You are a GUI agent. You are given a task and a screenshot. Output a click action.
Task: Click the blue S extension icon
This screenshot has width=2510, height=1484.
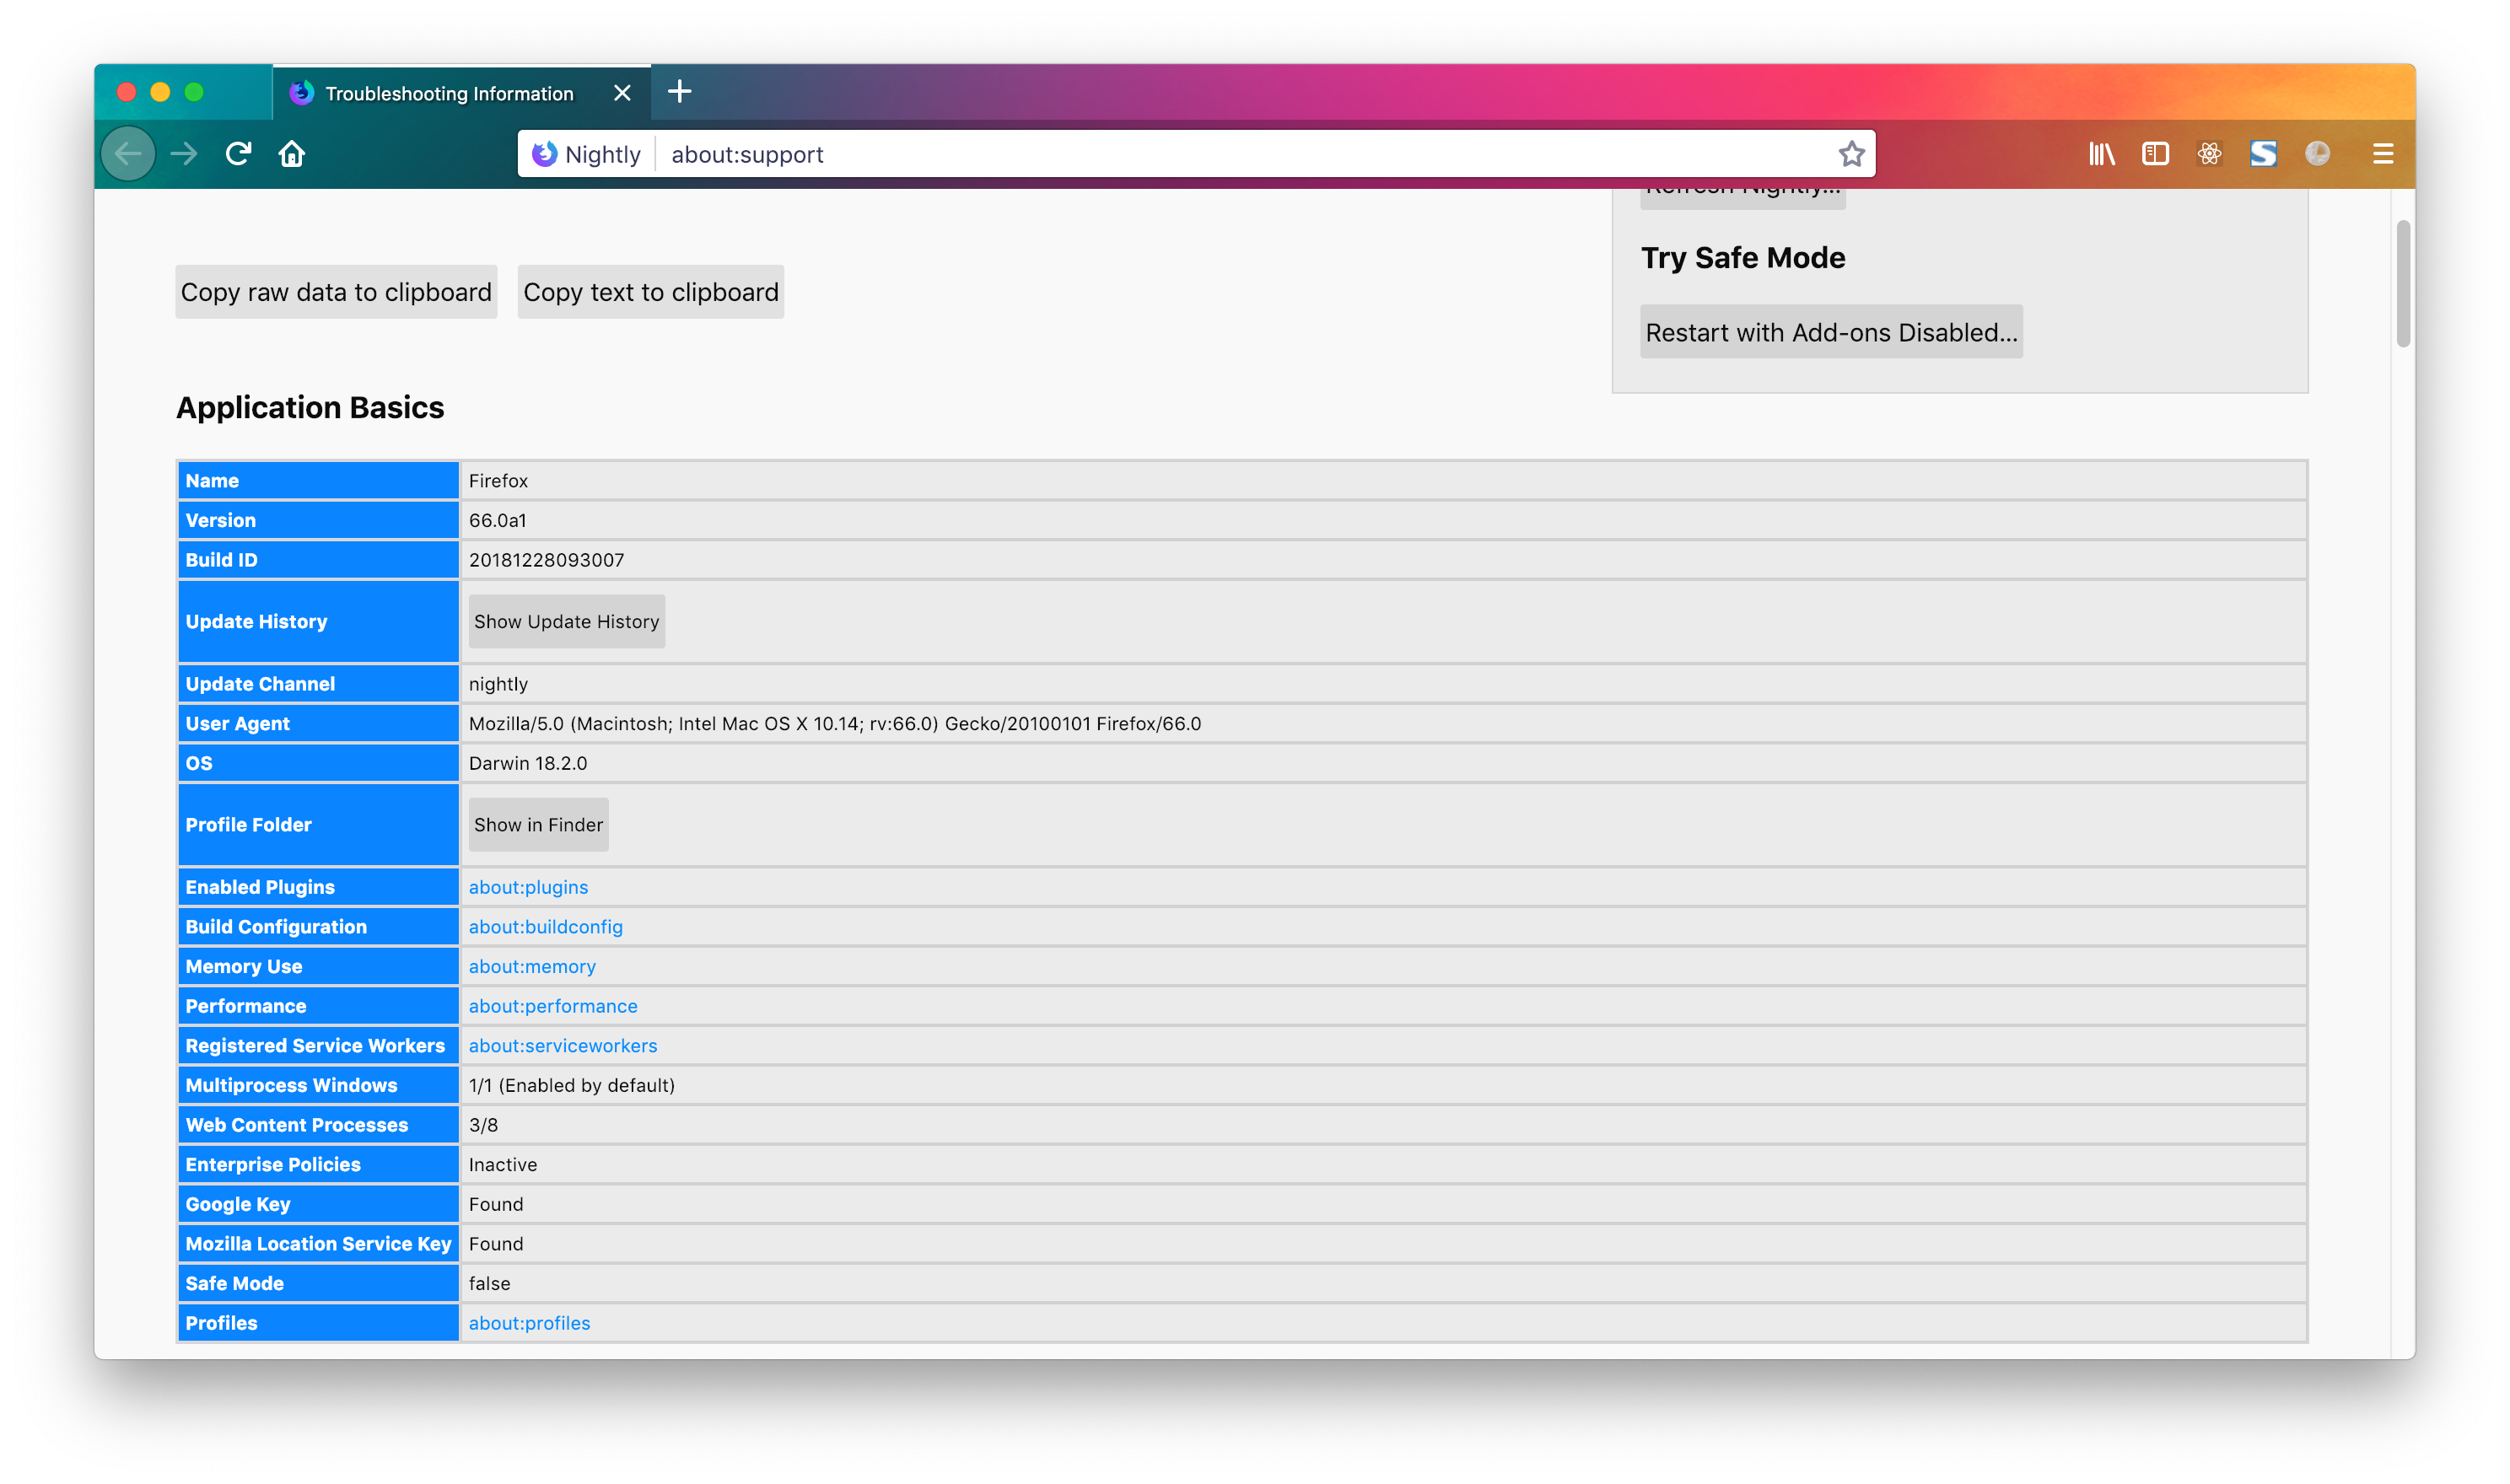click(2263, 154)
